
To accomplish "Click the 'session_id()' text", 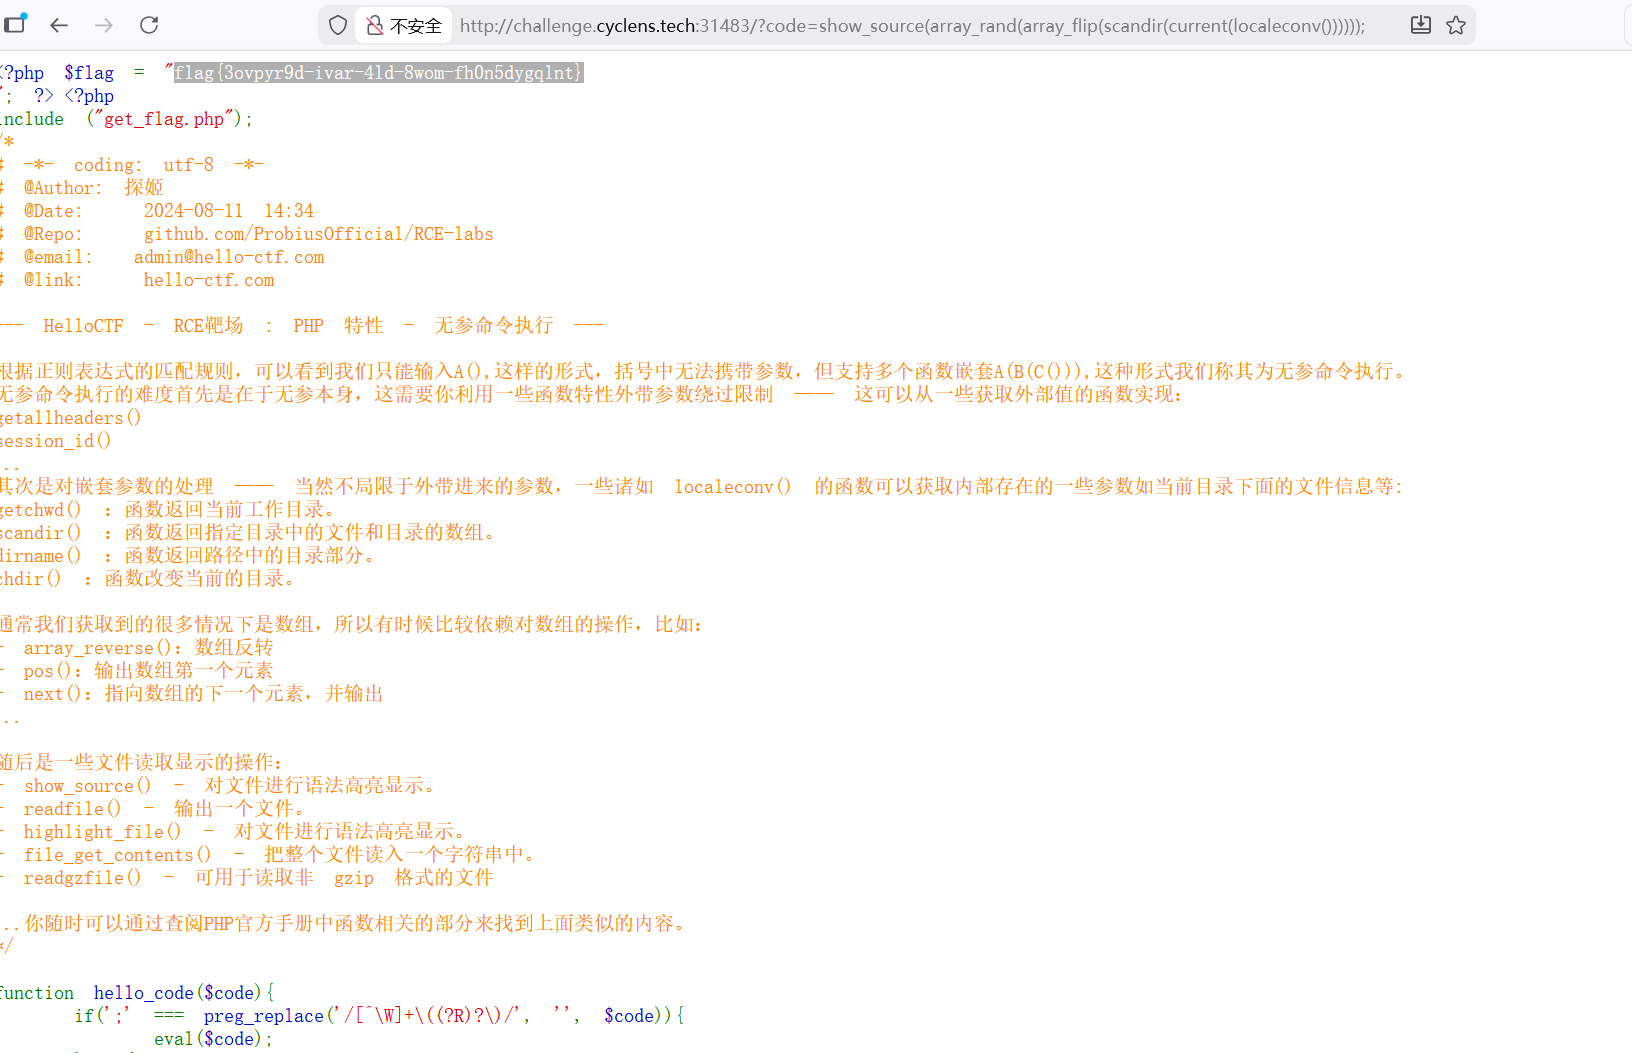I will (56, 441).
